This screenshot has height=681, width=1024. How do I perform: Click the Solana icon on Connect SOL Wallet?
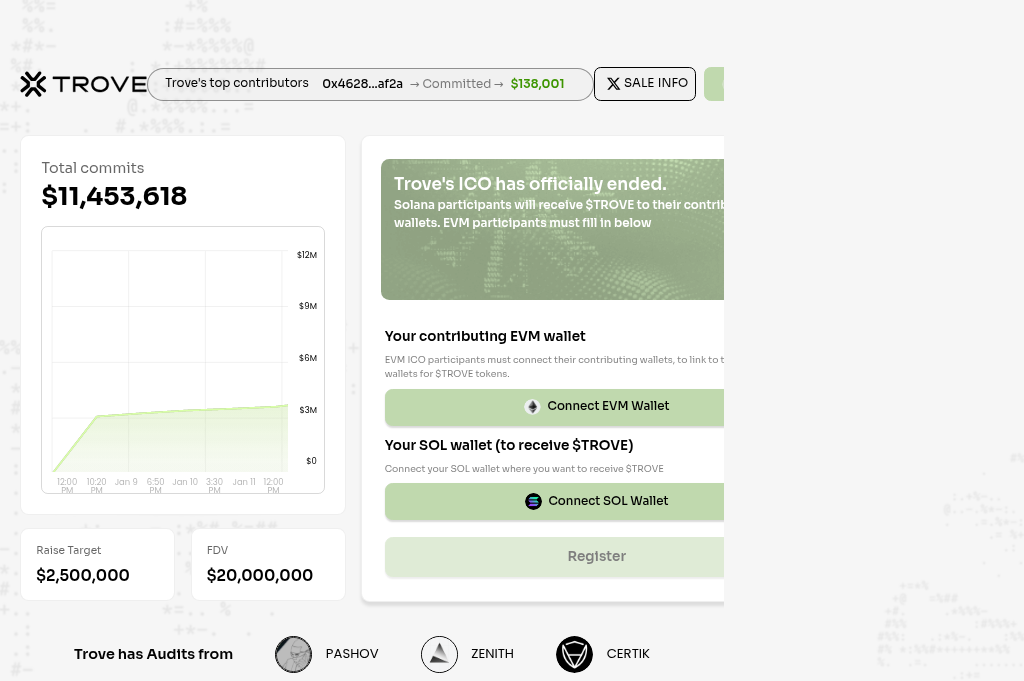(x=533, y=501)
